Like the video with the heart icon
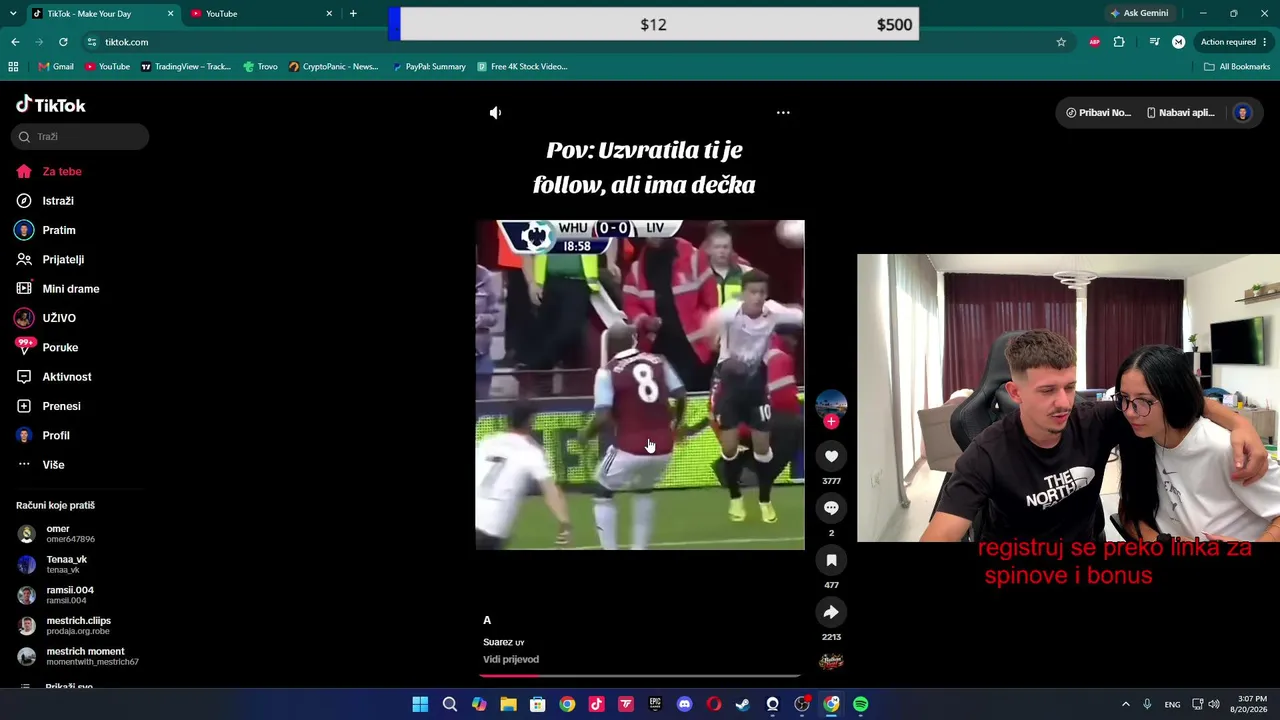 click(x=831, y=456)
